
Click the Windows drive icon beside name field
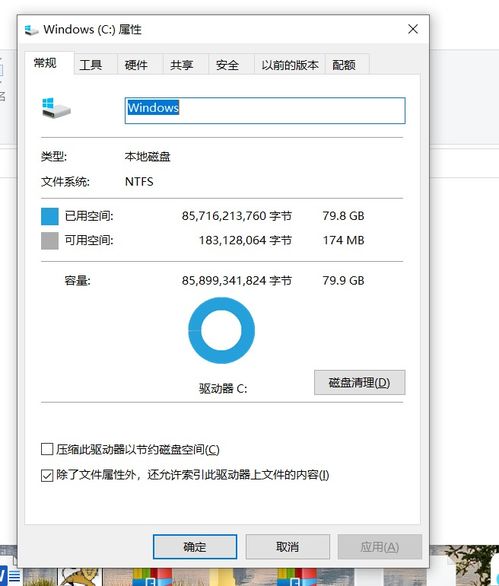point(56,108)
